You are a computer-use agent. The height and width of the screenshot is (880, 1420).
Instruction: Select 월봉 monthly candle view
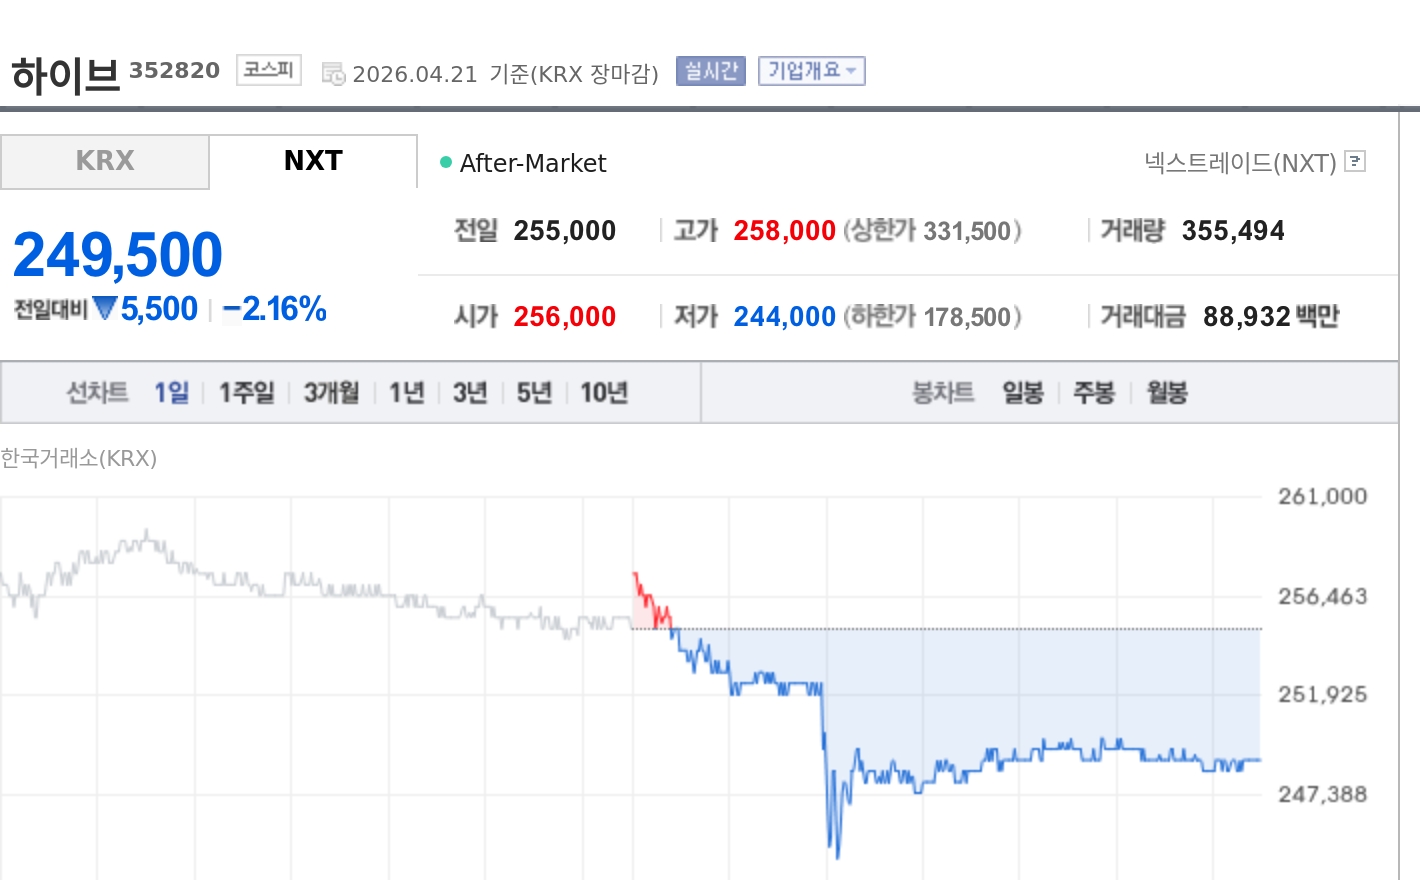point(1167,393)
